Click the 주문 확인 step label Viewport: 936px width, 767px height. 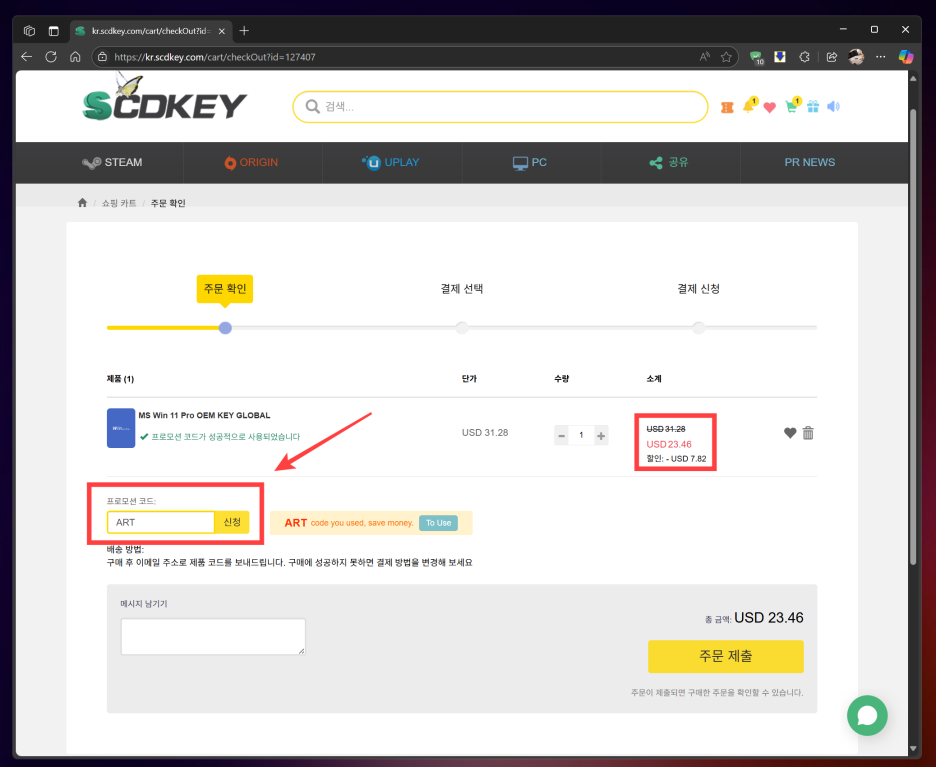[224, 289]
